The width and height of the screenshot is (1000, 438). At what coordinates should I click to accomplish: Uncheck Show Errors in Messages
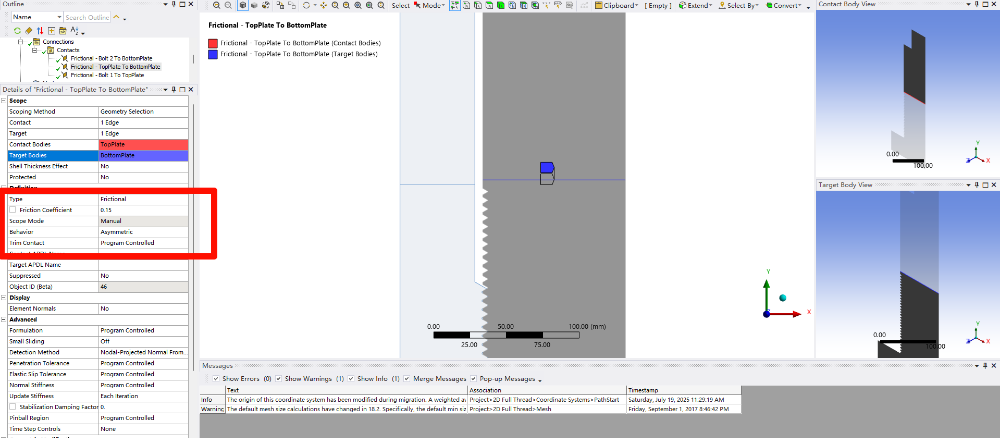[x=216, y=379]
